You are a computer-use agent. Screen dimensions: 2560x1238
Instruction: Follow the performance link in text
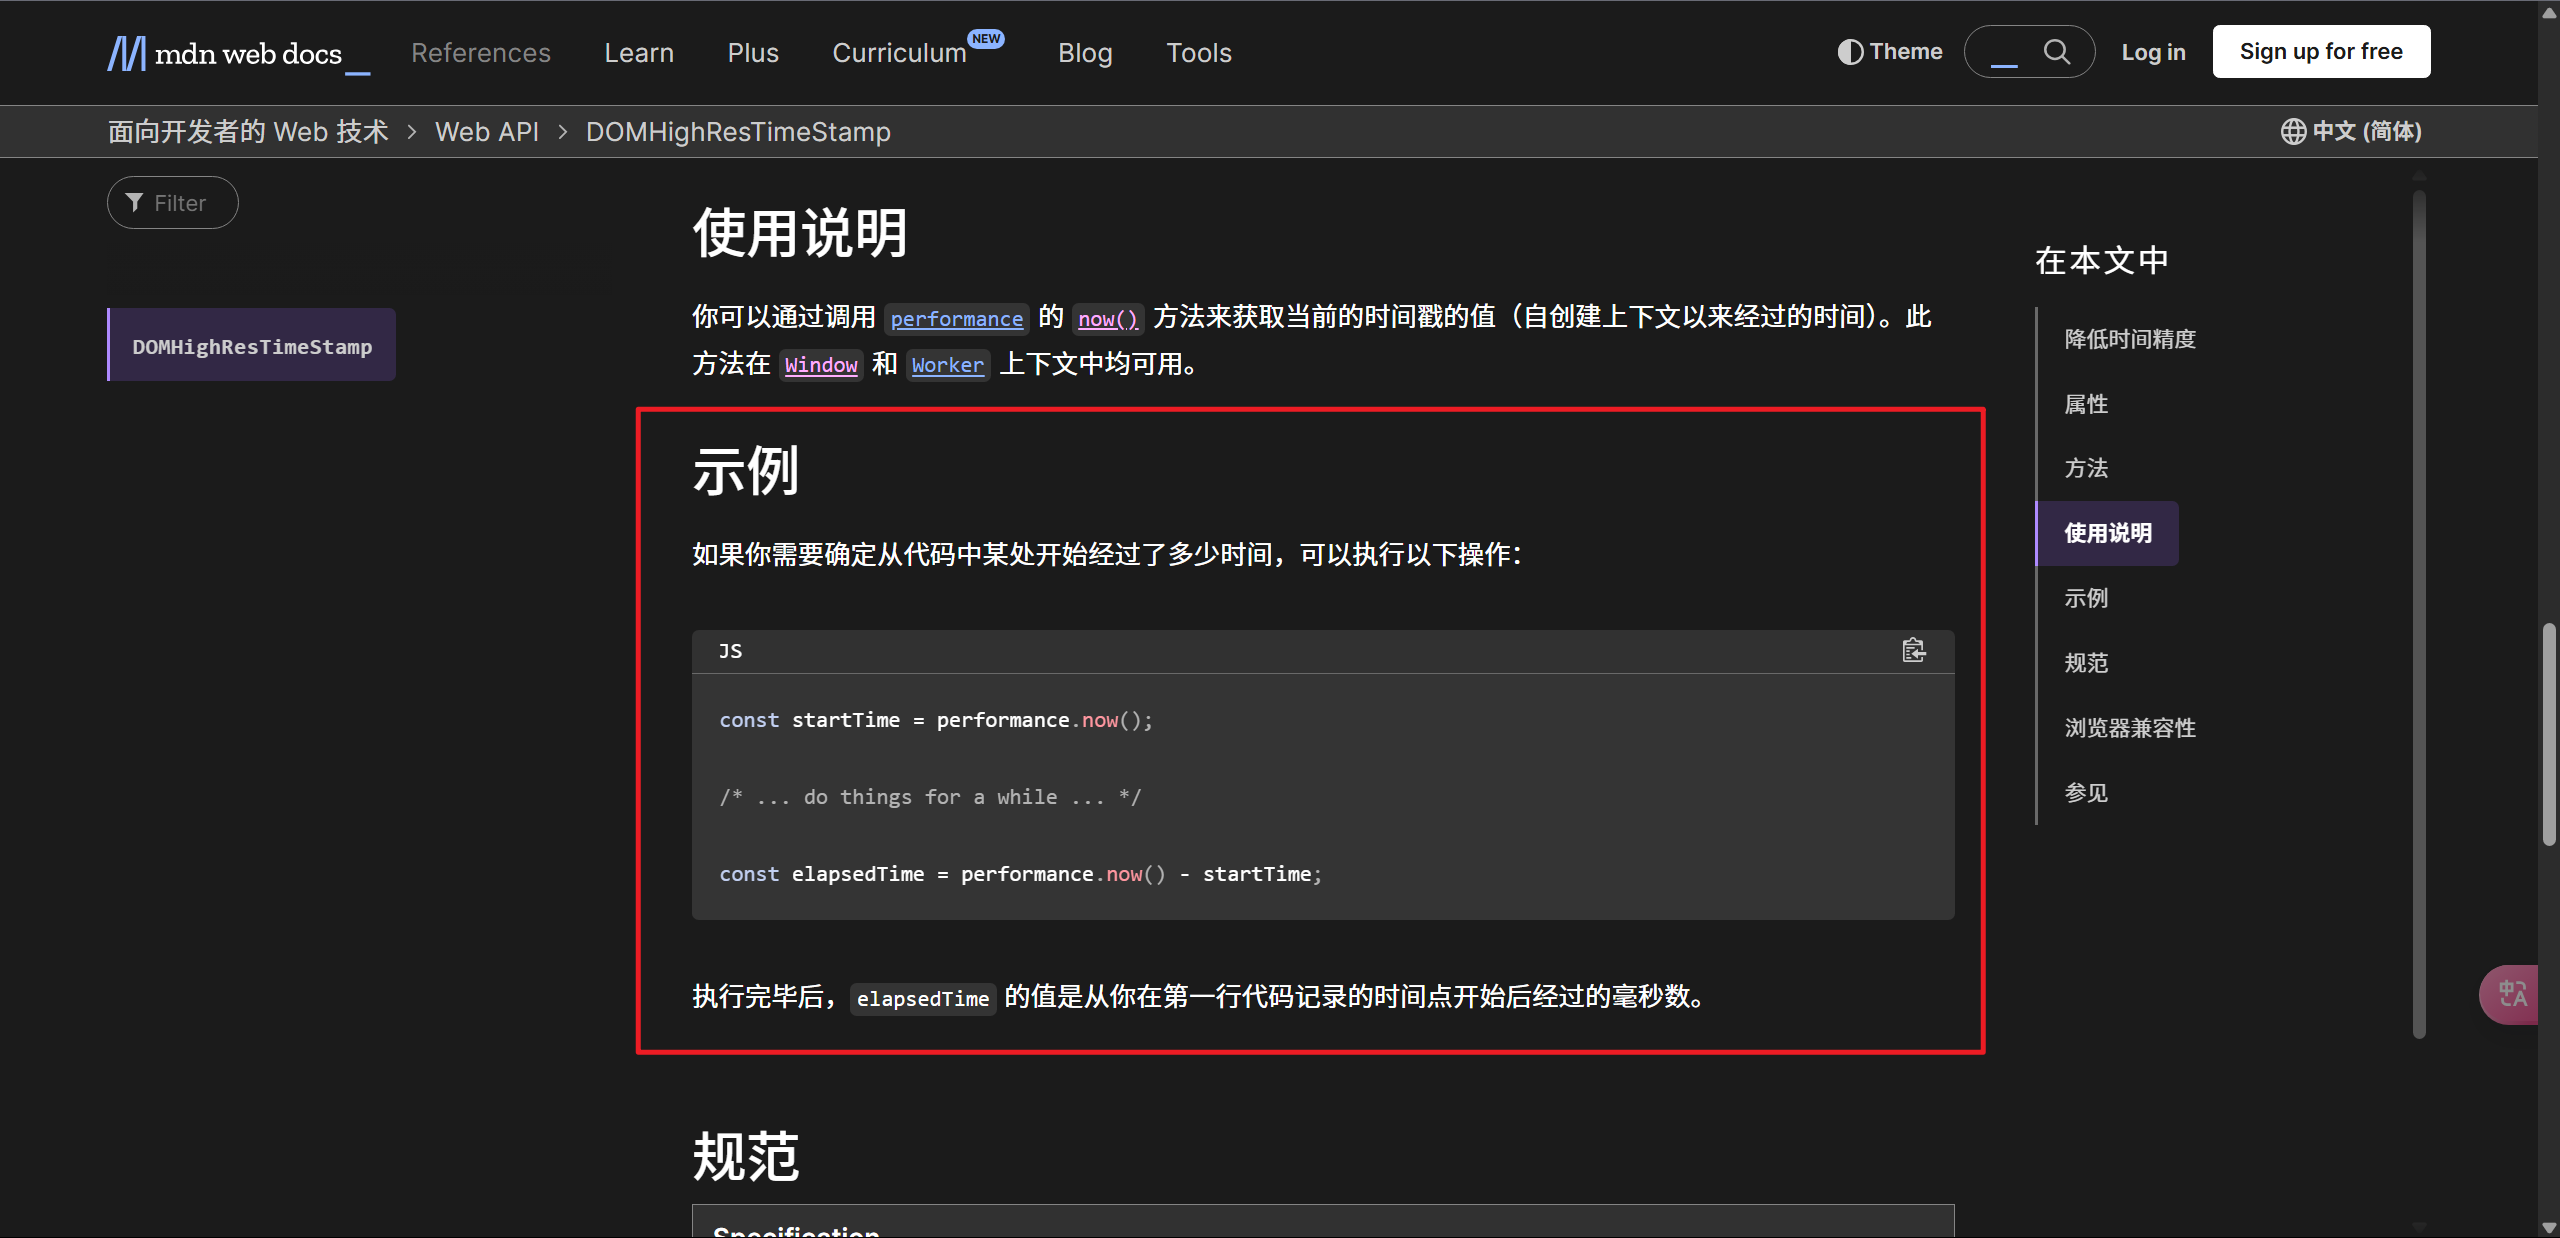[956, 319]
